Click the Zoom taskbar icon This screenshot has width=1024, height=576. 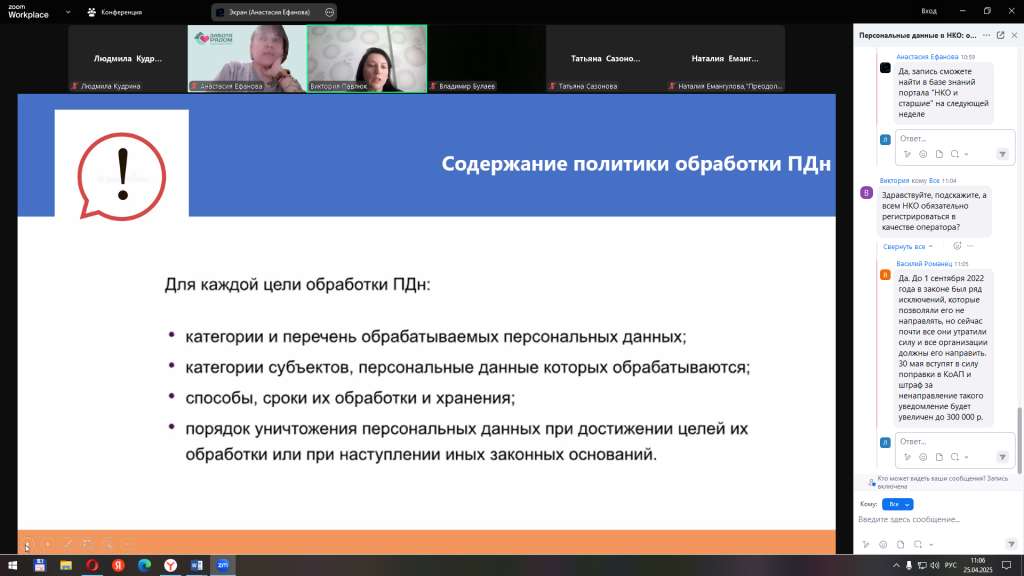tap(223, 565)
